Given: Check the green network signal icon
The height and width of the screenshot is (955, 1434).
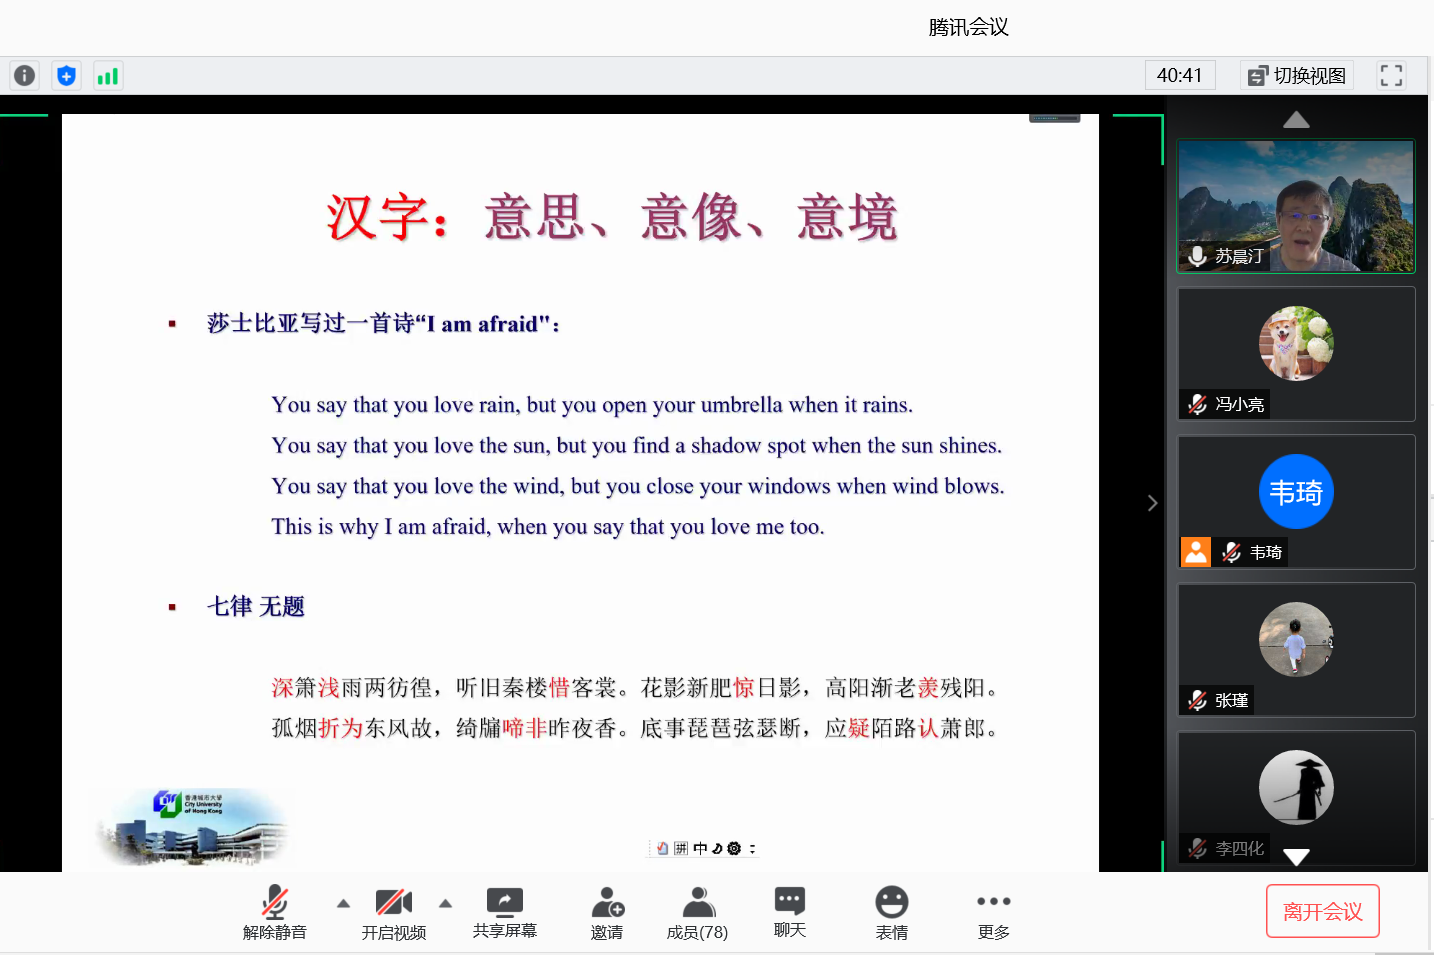Looking at the screenshot, I should point(108,76).
